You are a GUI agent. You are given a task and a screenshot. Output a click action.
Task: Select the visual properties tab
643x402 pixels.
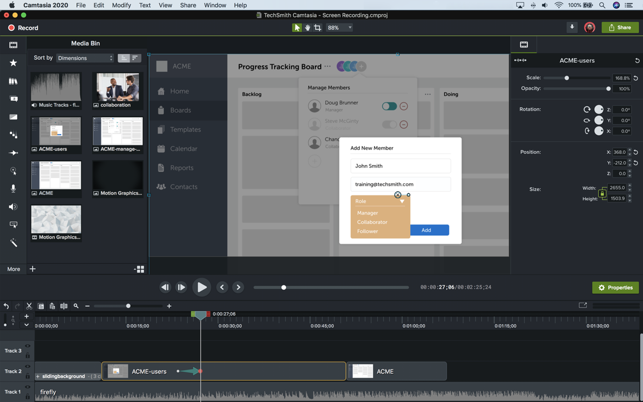coord(524,45)
